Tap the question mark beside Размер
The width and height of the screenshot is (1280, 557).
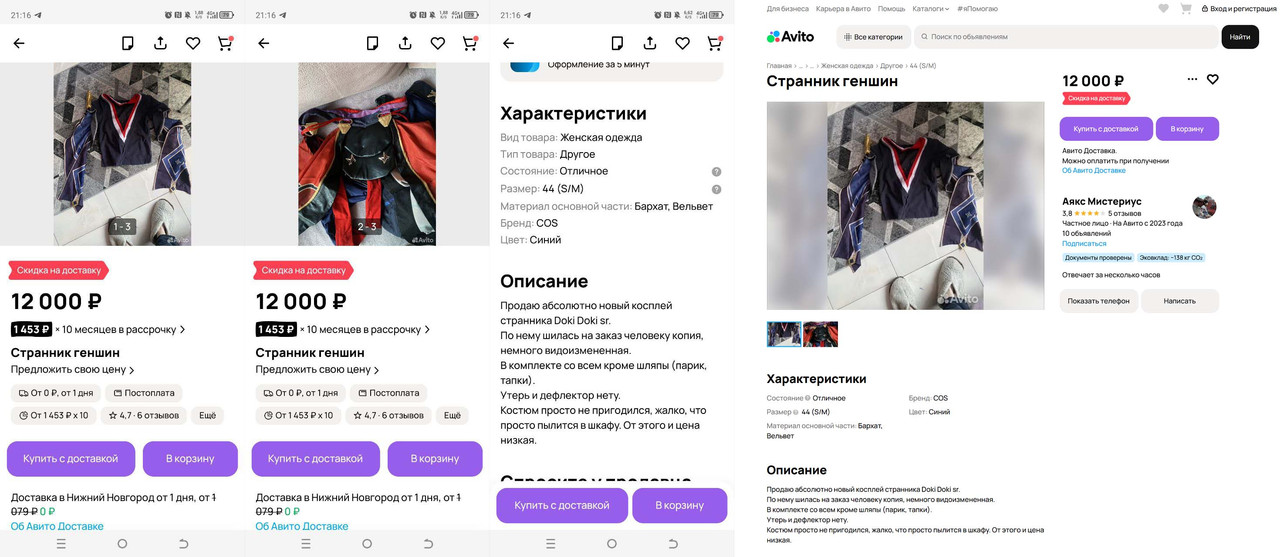(x=716, y=189)
